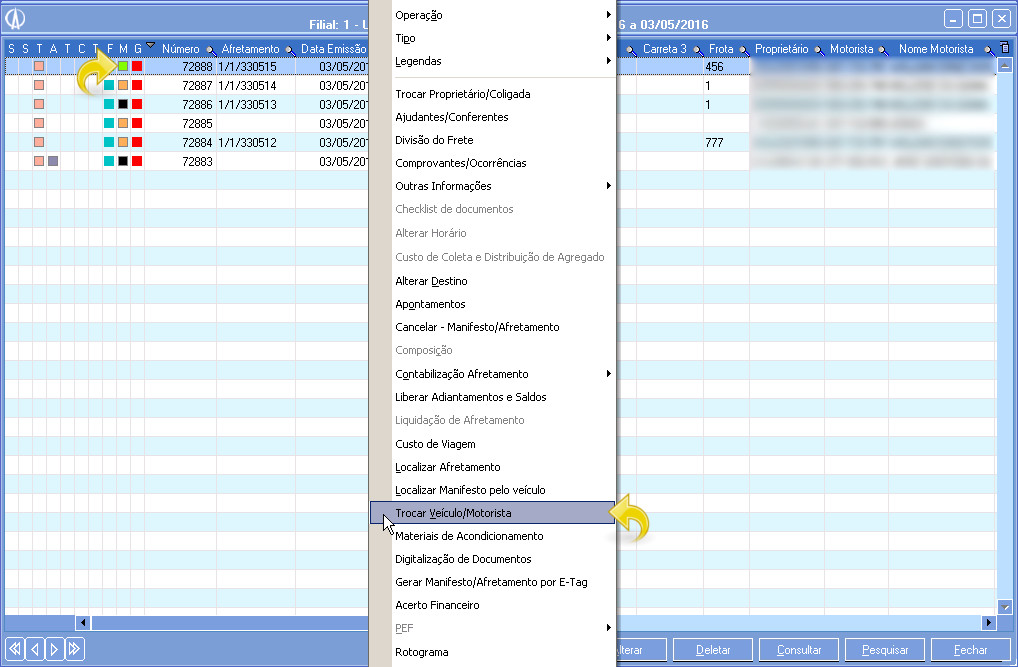This screenshot has height=667, width=1018.
Task: Click the application logo icon in title bar
Action: click(15, 18)
